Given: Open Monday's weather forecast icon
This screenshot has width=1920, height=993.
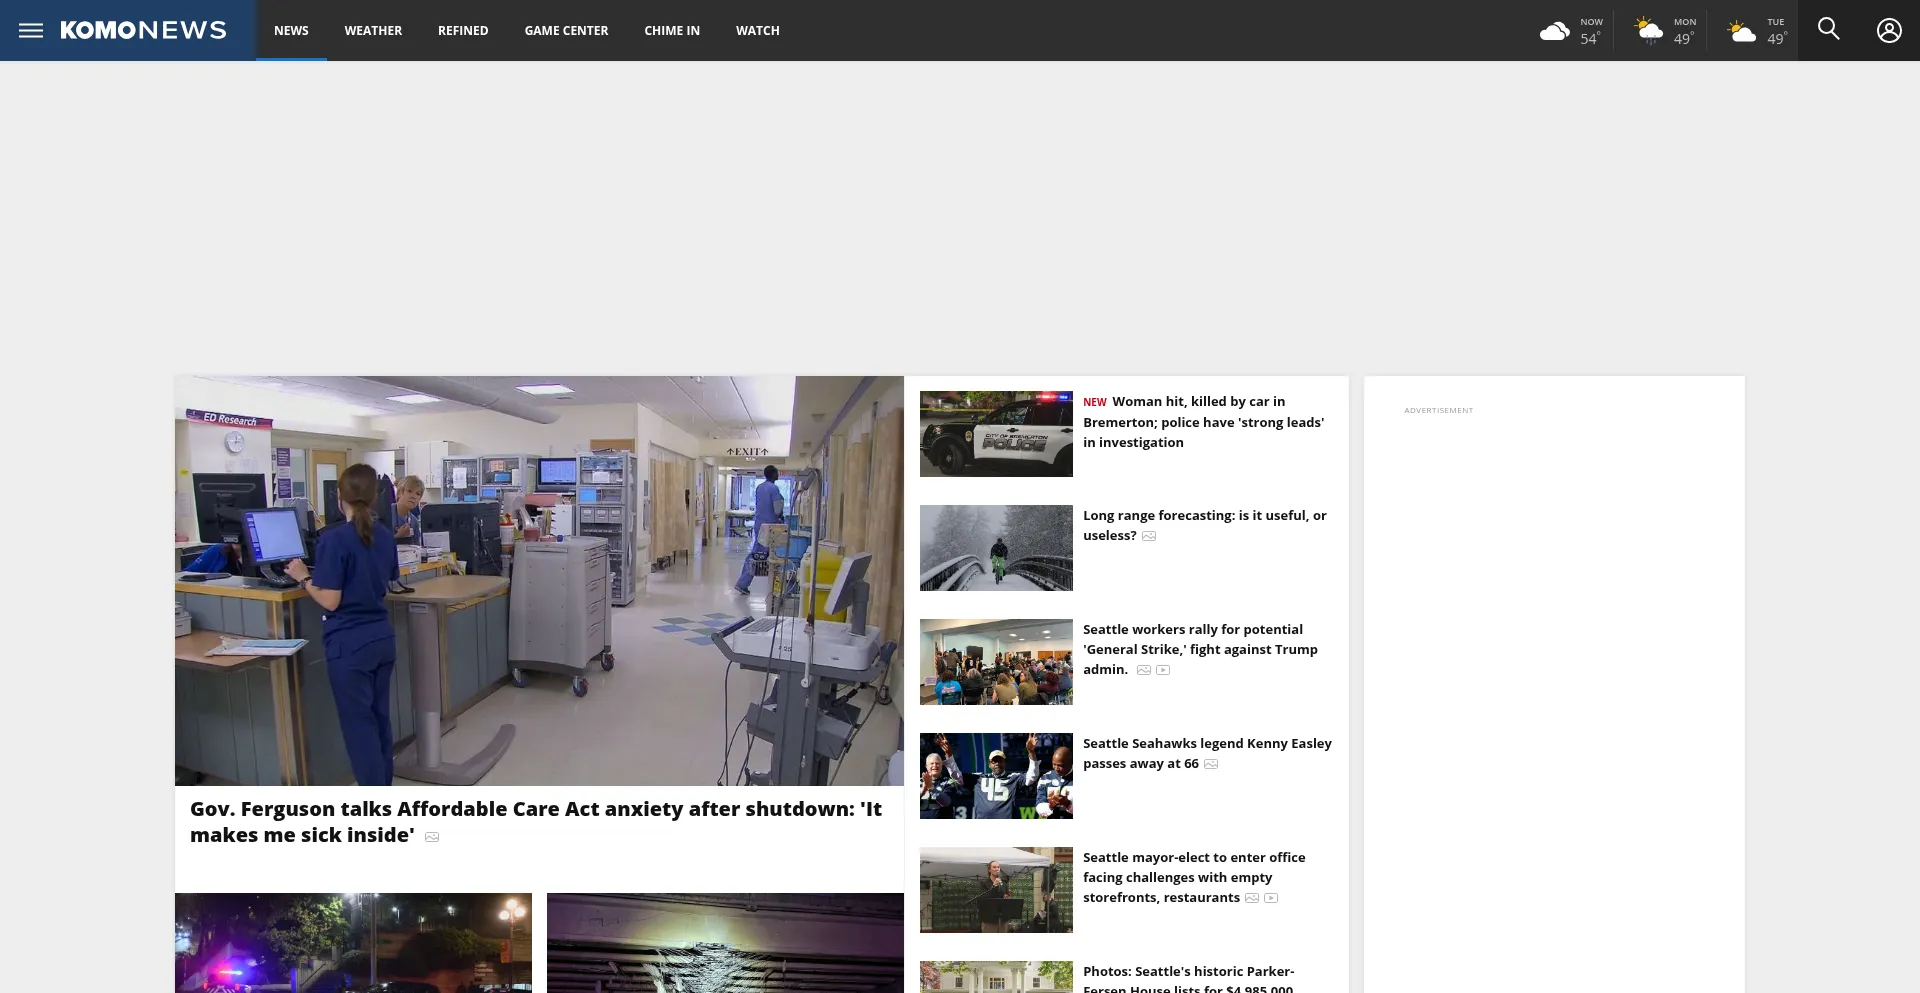Looking at the screenshot, I should point(1648,31).
